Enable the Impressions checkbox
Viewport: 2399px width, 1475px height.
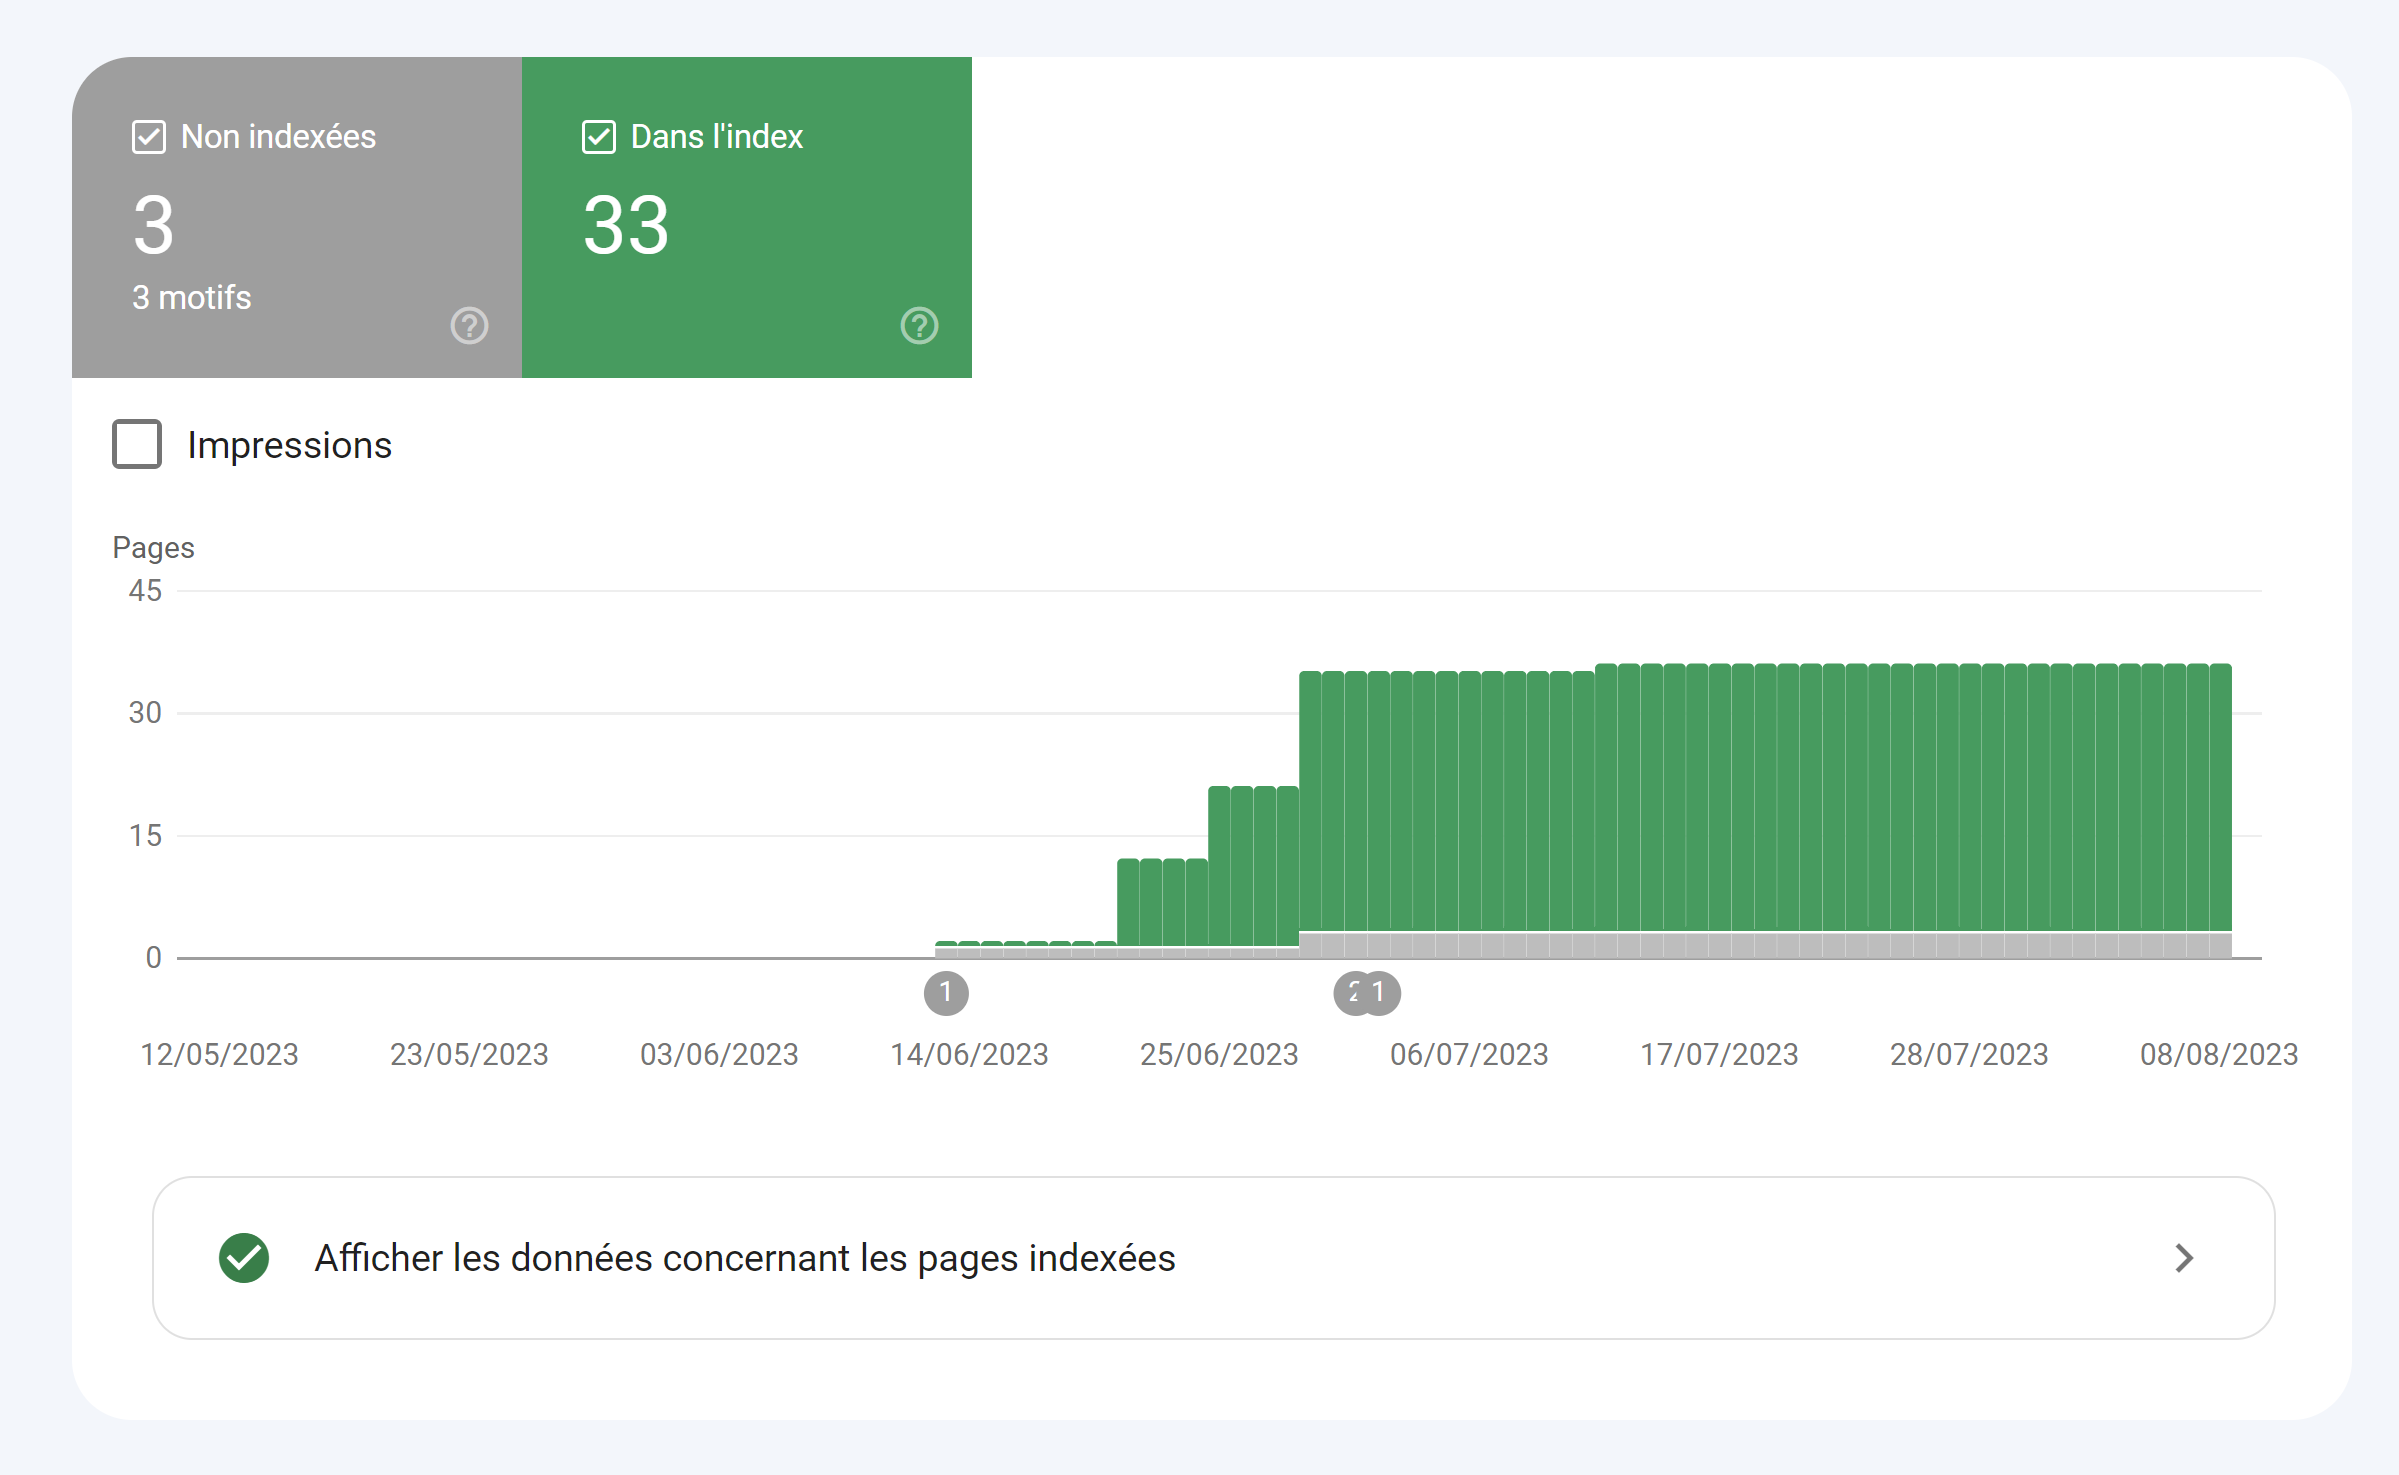click(137, 444)
